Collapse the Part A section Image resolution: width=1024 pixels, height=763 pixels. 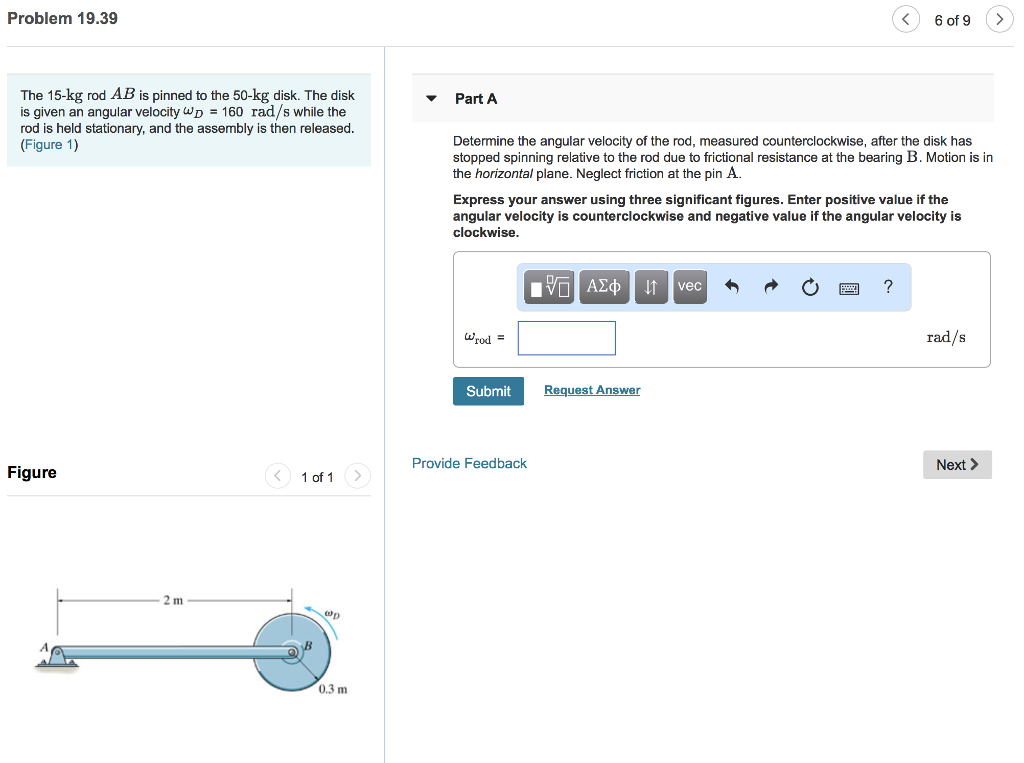pos(431,98)
